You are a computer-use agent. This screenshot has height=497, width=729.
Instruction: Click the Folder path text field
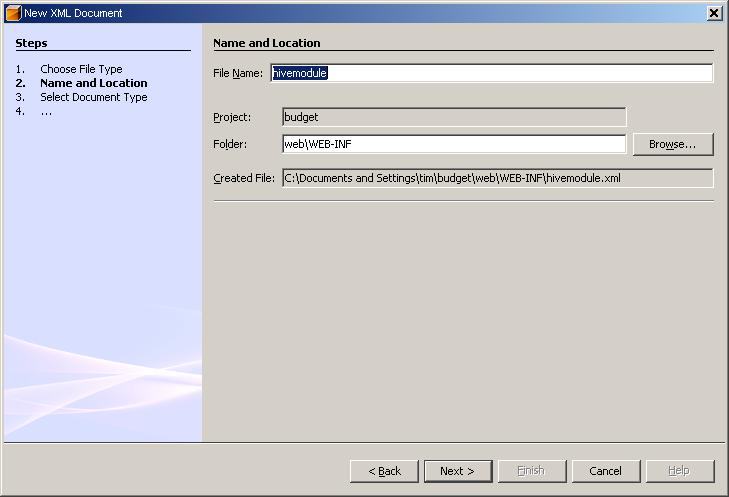tap(454, 144)
